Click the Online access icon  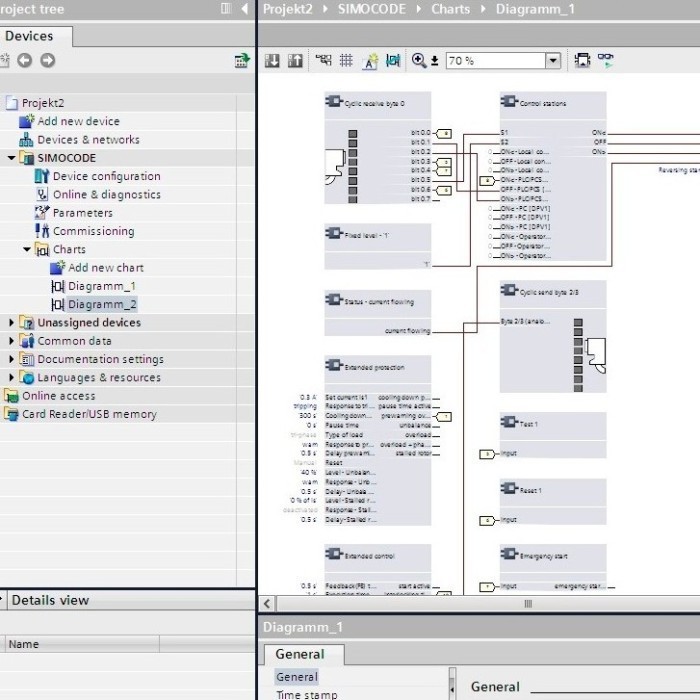point(11,396)
